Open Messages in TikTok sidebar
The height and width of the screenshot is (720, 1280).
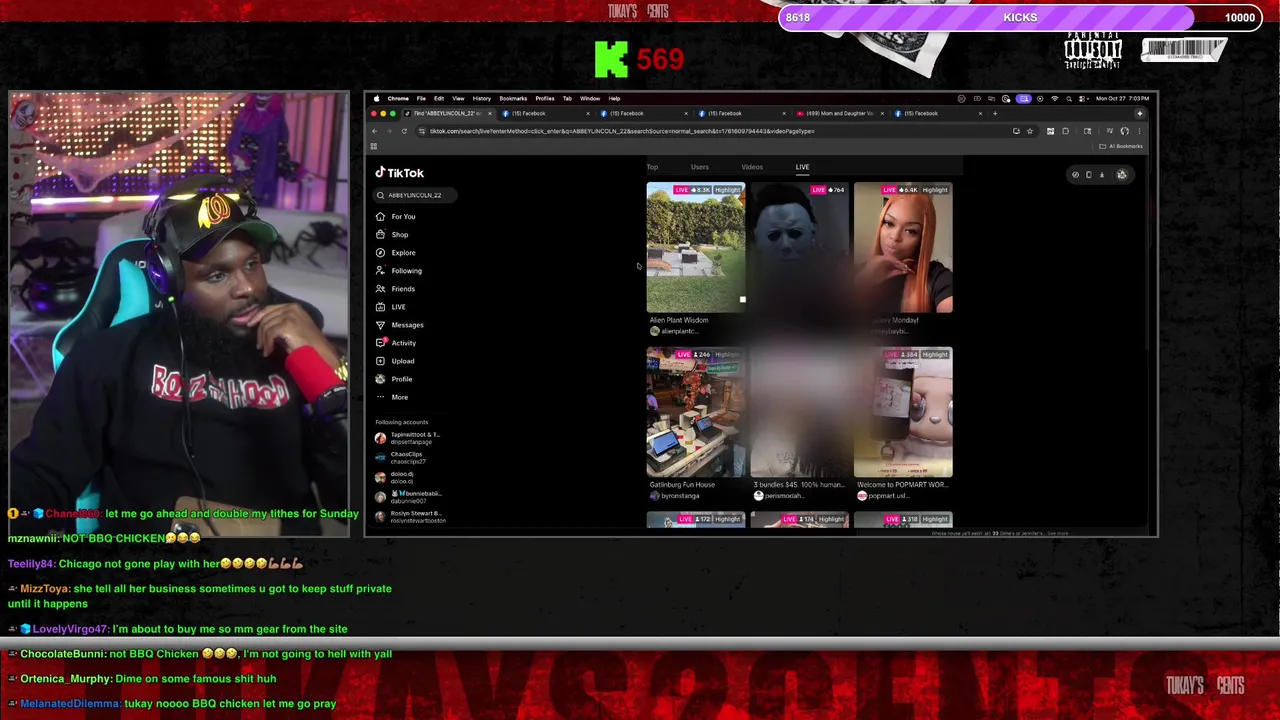[x=400, y=324]
